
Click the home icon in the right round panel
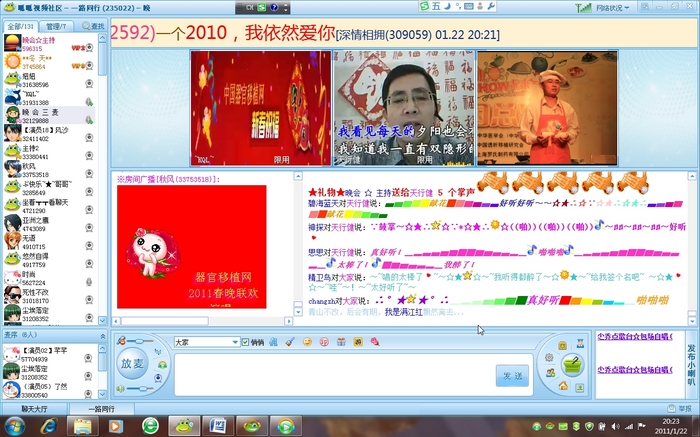[x=563, y=385]
